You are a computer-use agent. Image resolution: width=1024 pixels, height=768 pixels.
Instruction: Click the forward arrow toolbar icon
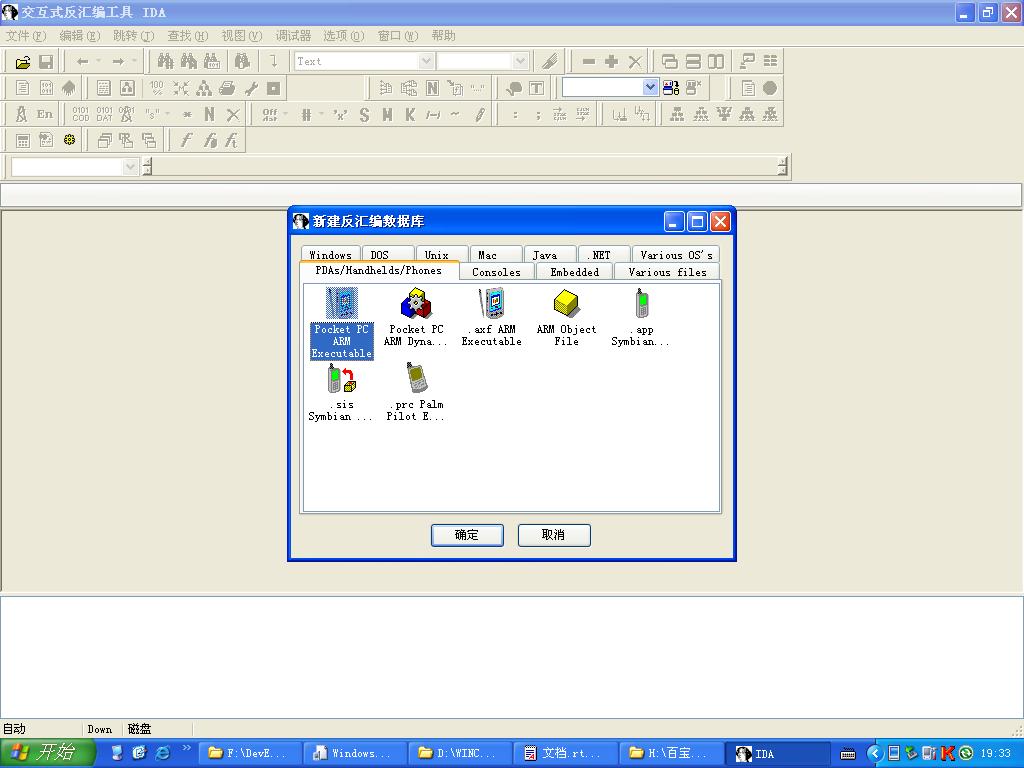118,62
